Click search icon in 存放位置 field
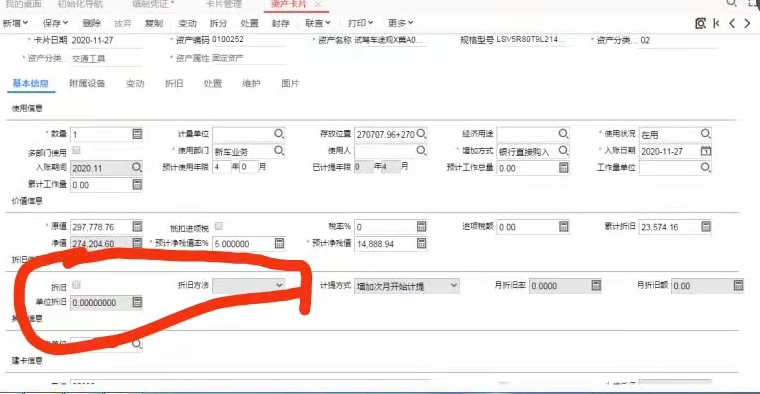 pos(421,133)
